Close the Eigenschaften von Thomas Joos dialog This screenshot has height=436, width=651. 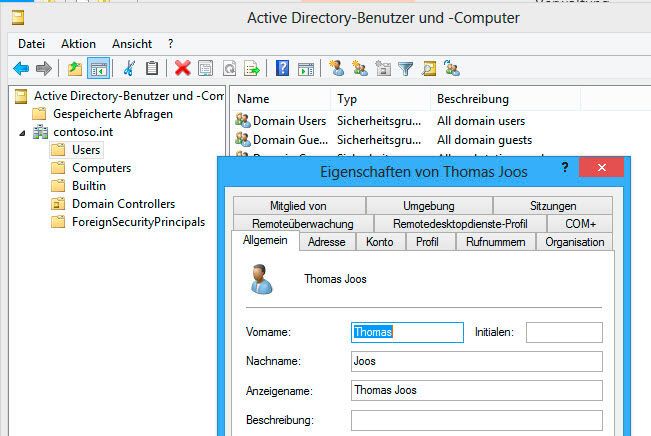tap(601, 167)
